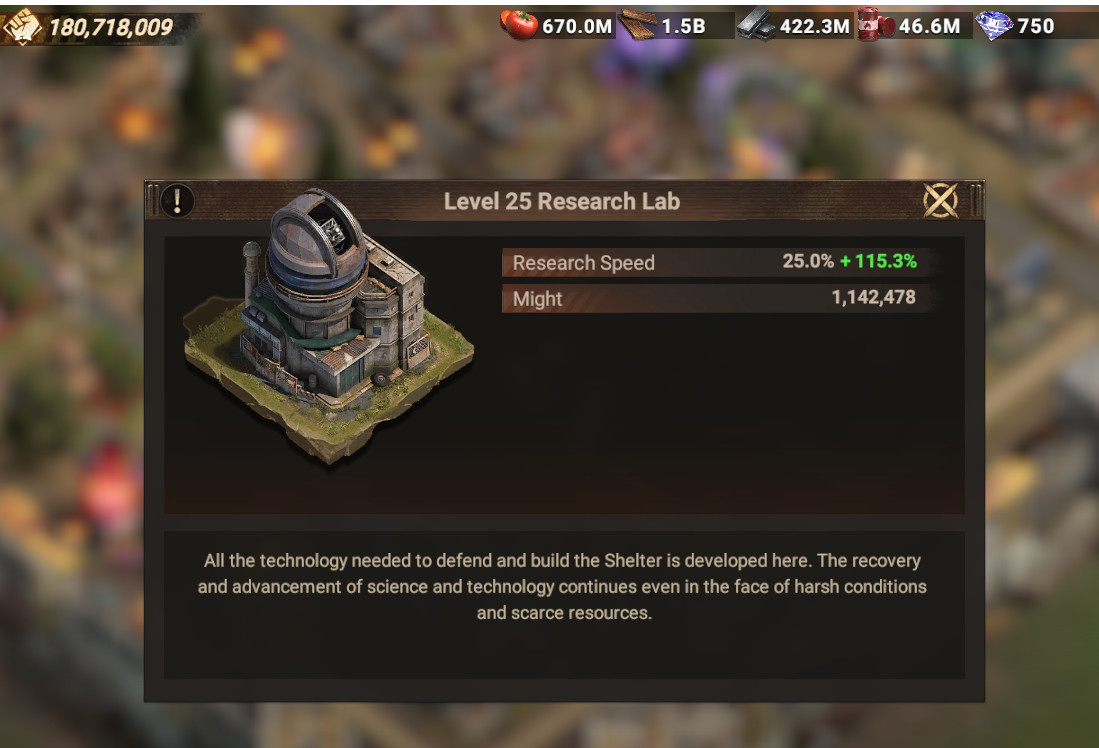Image resolution: width=1099 pixels, height=748 pixels.
Task: Click the 1.5B wood amount
Action: tap(683, 27)
